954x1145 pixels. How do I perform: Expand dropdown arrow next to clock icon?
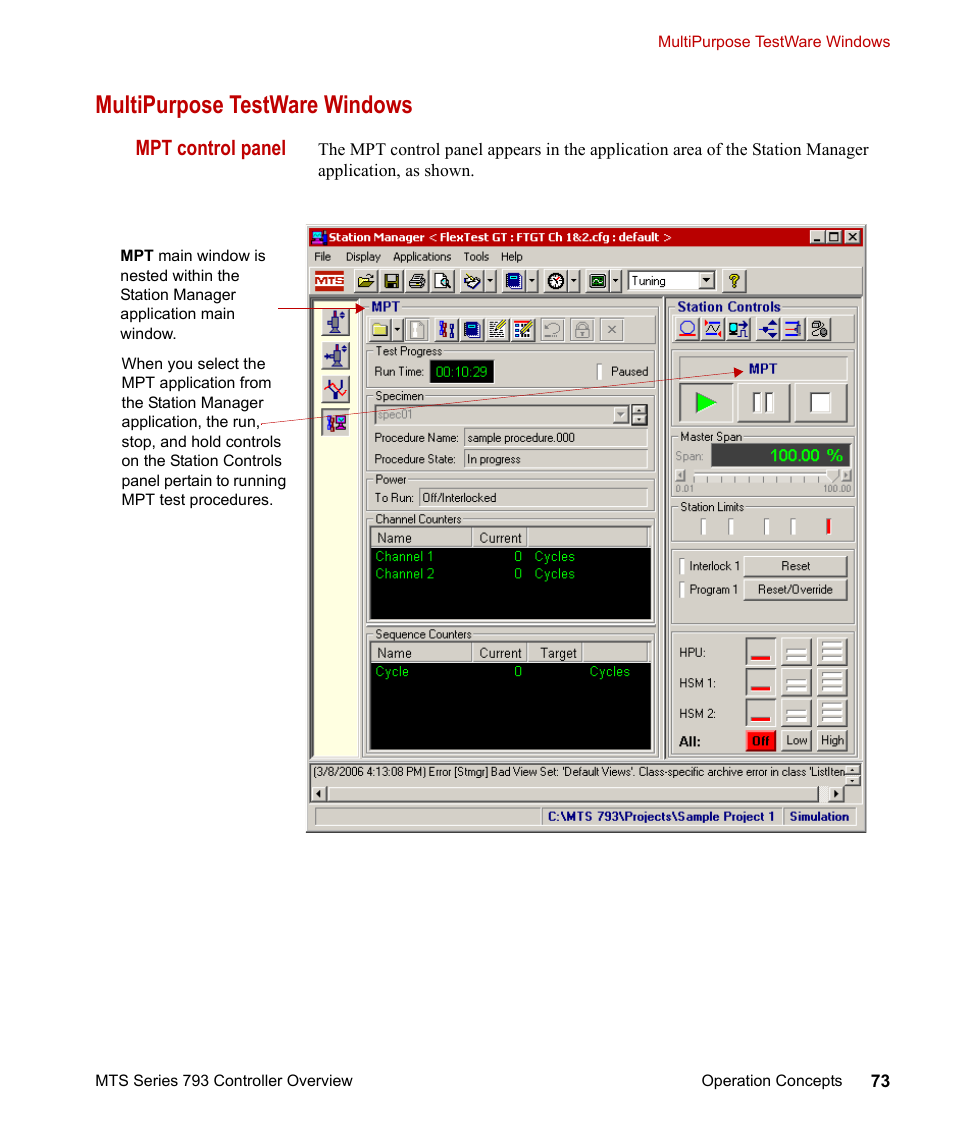573,281
